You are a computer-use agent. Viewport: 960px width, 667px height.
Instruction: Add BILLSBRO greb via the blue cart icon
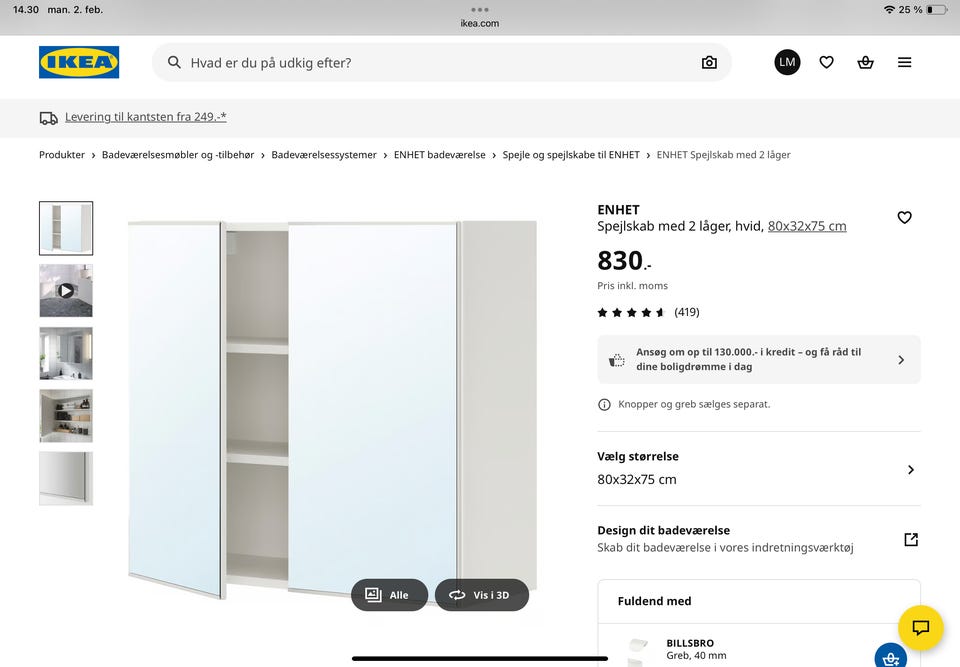(889, 656)
